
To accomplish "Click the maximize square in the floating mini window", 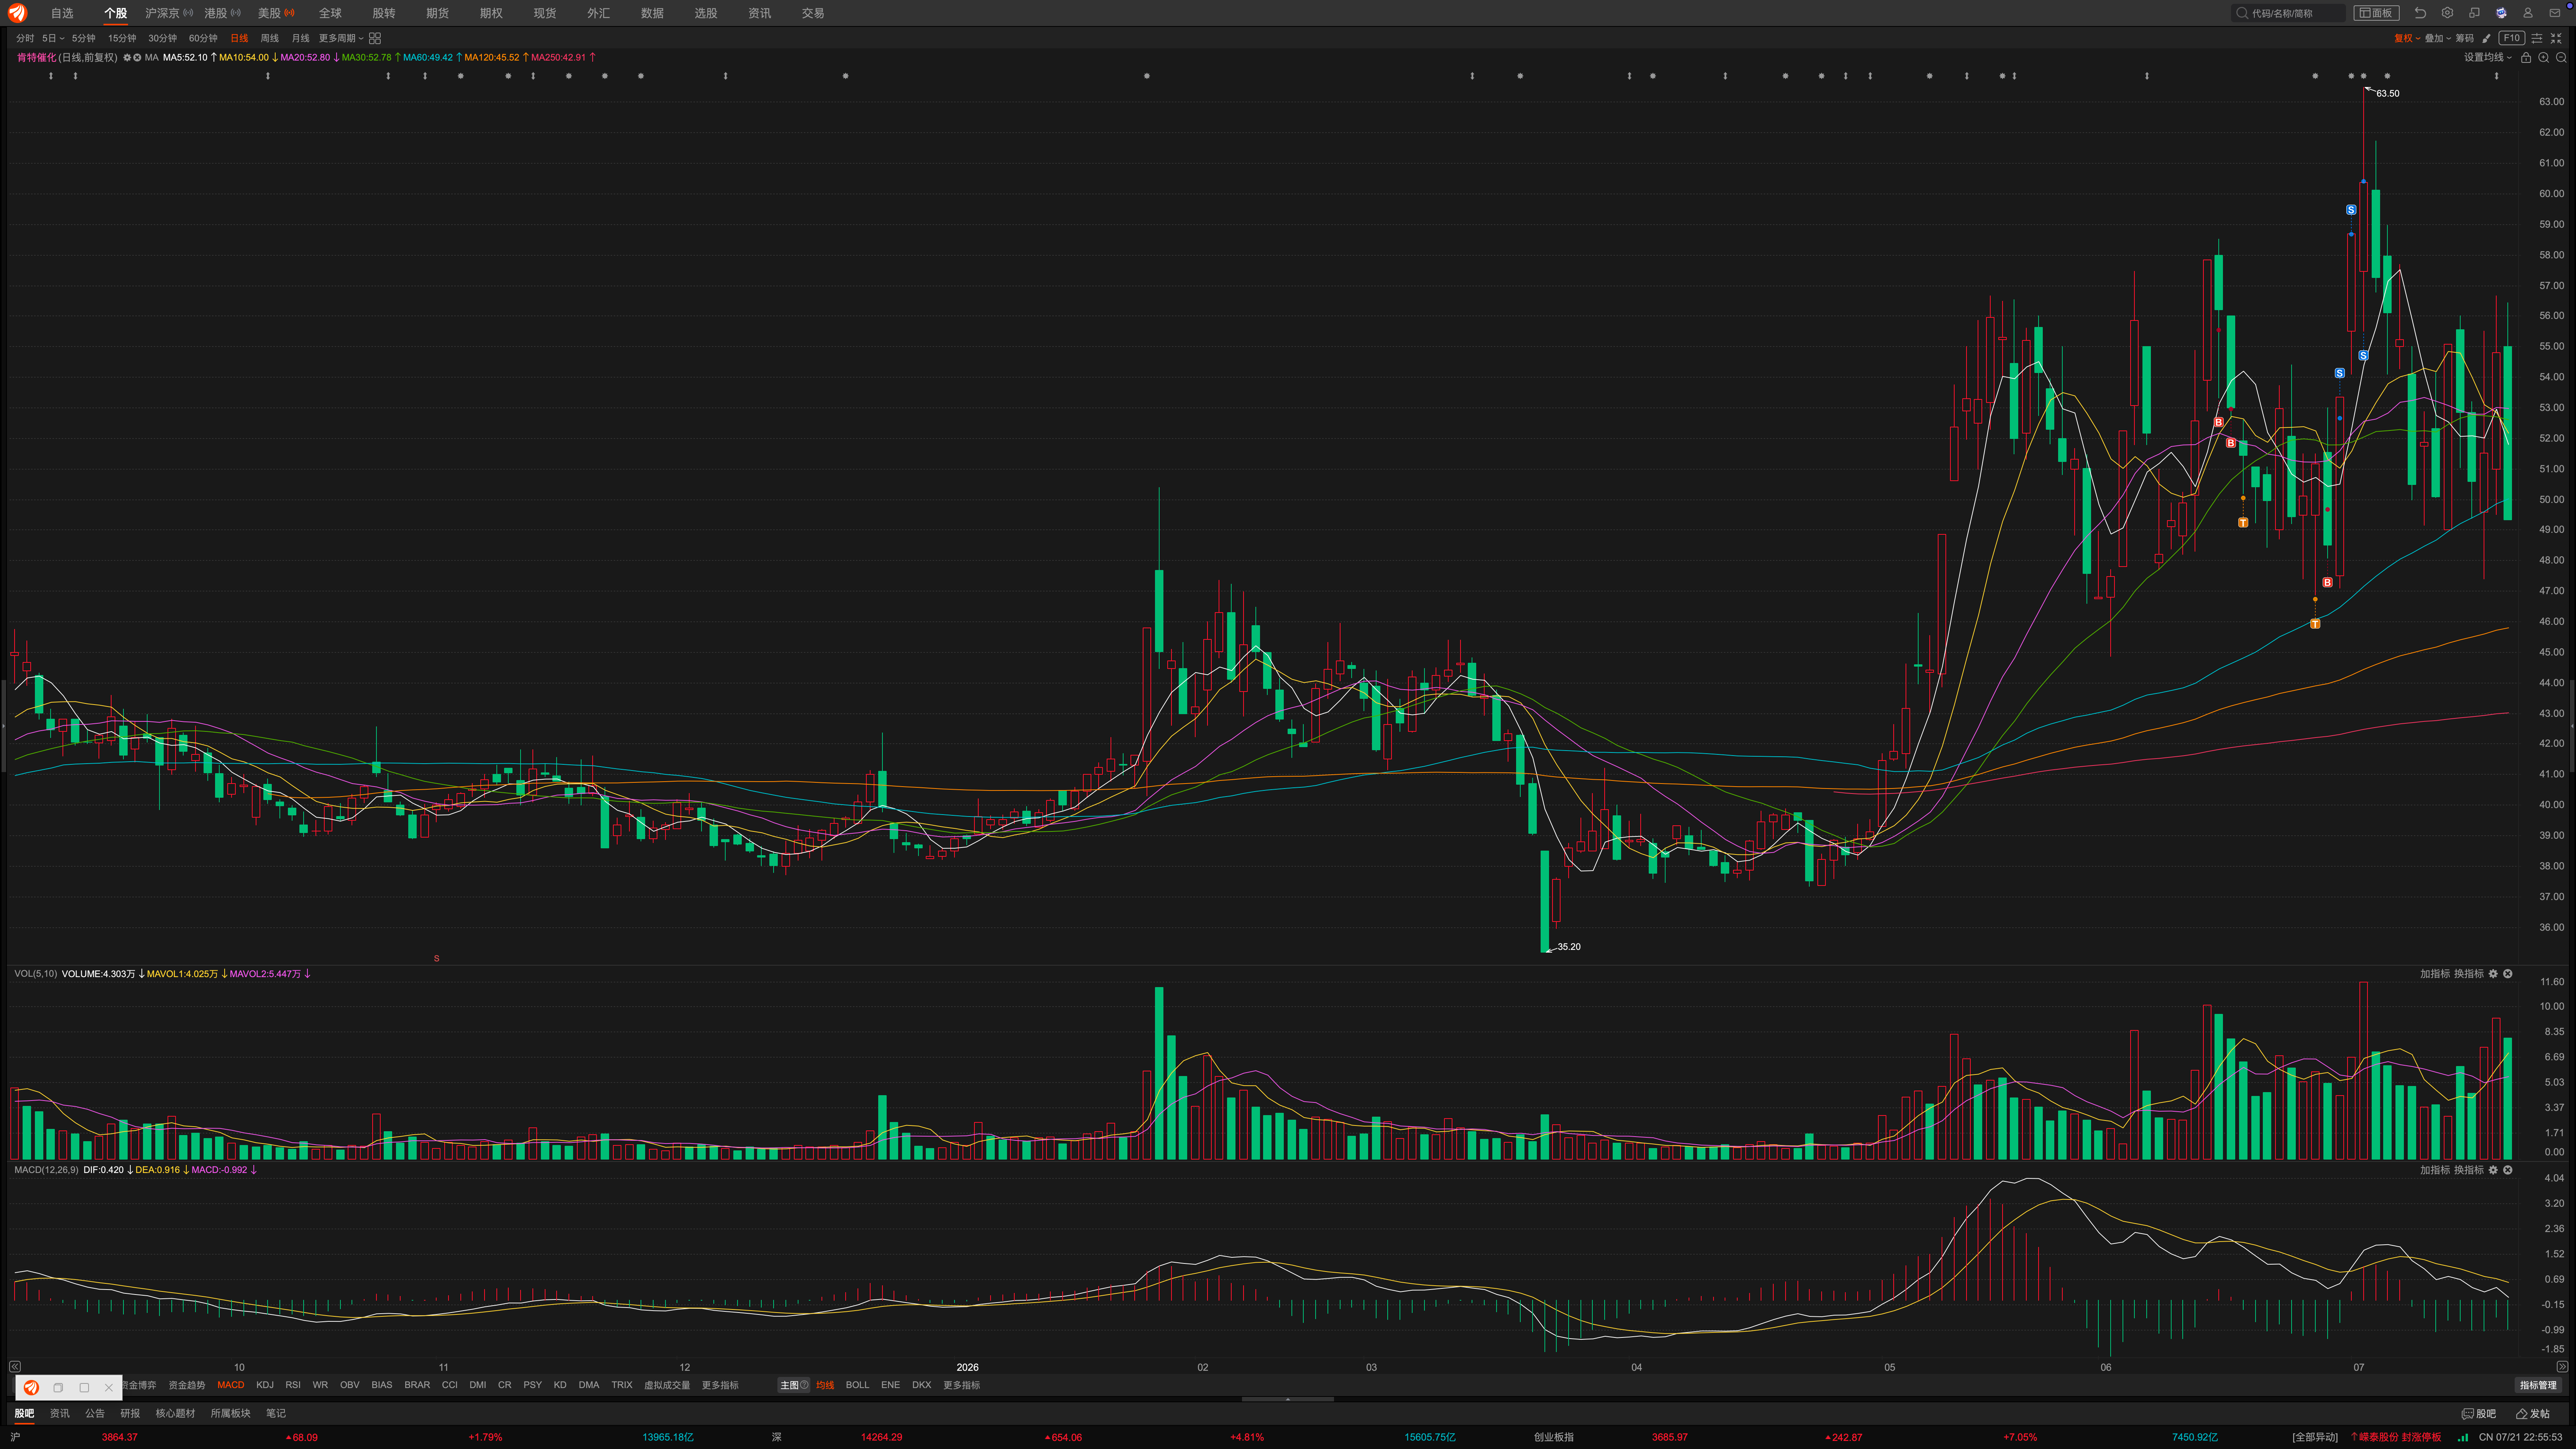I will point(84,1388).
